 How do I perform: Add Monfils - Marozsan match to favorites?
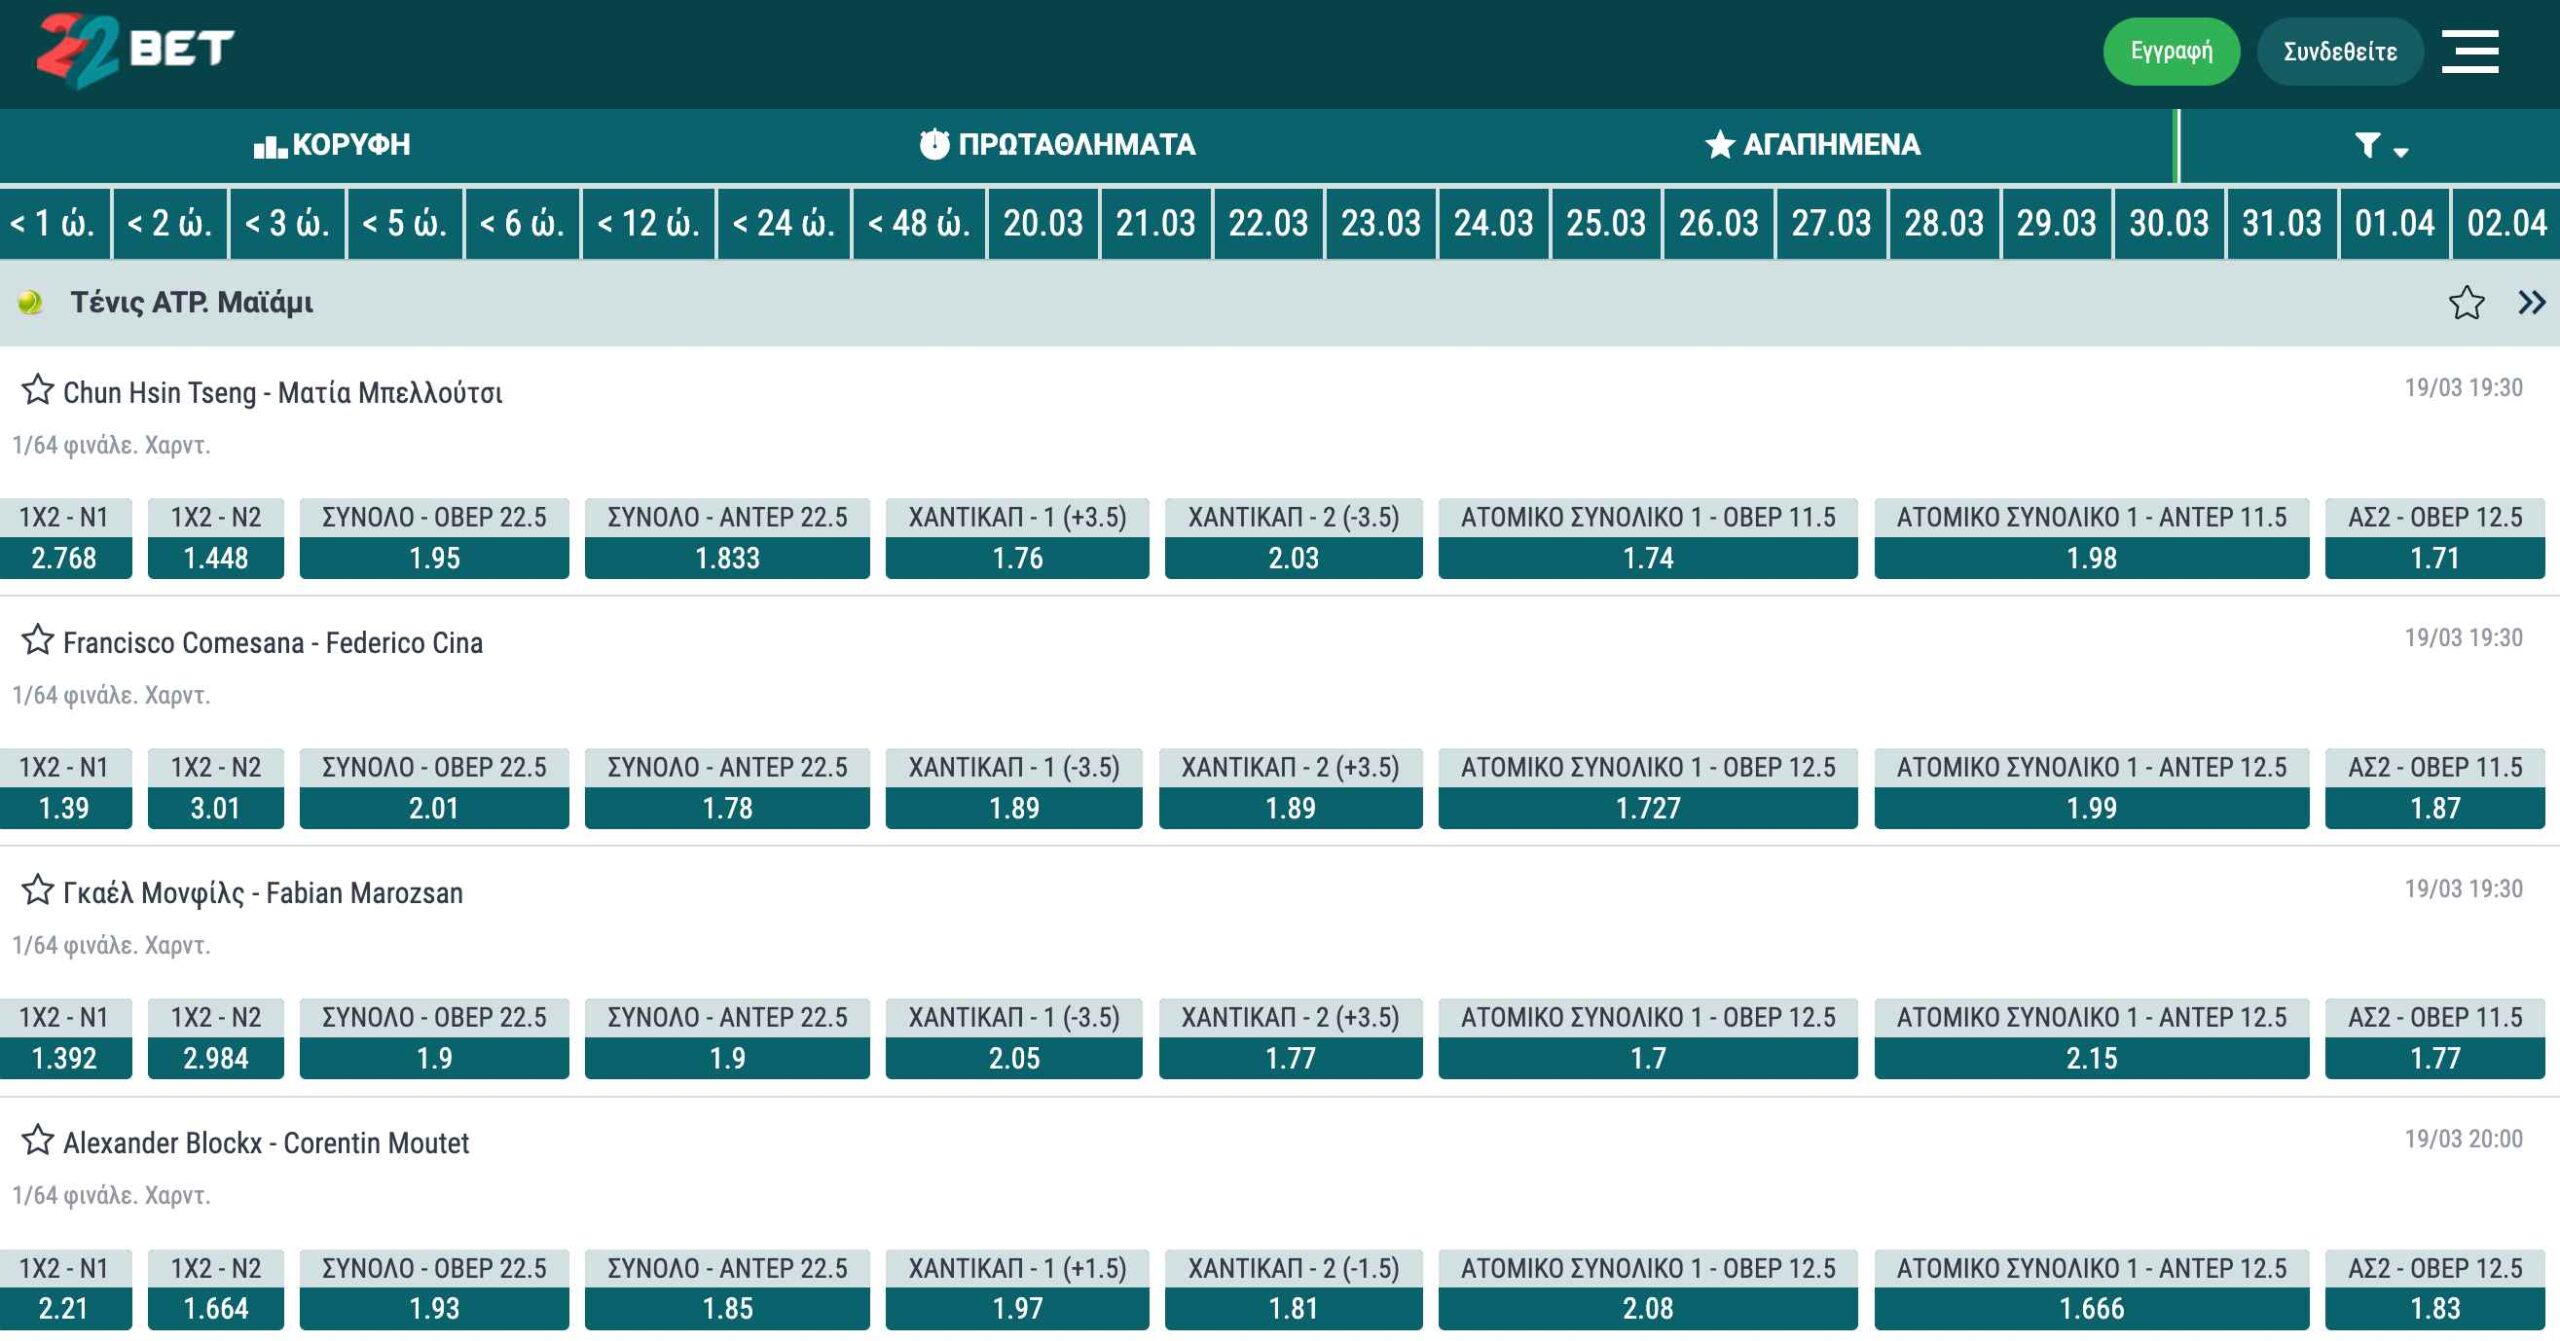click(37, 890)
